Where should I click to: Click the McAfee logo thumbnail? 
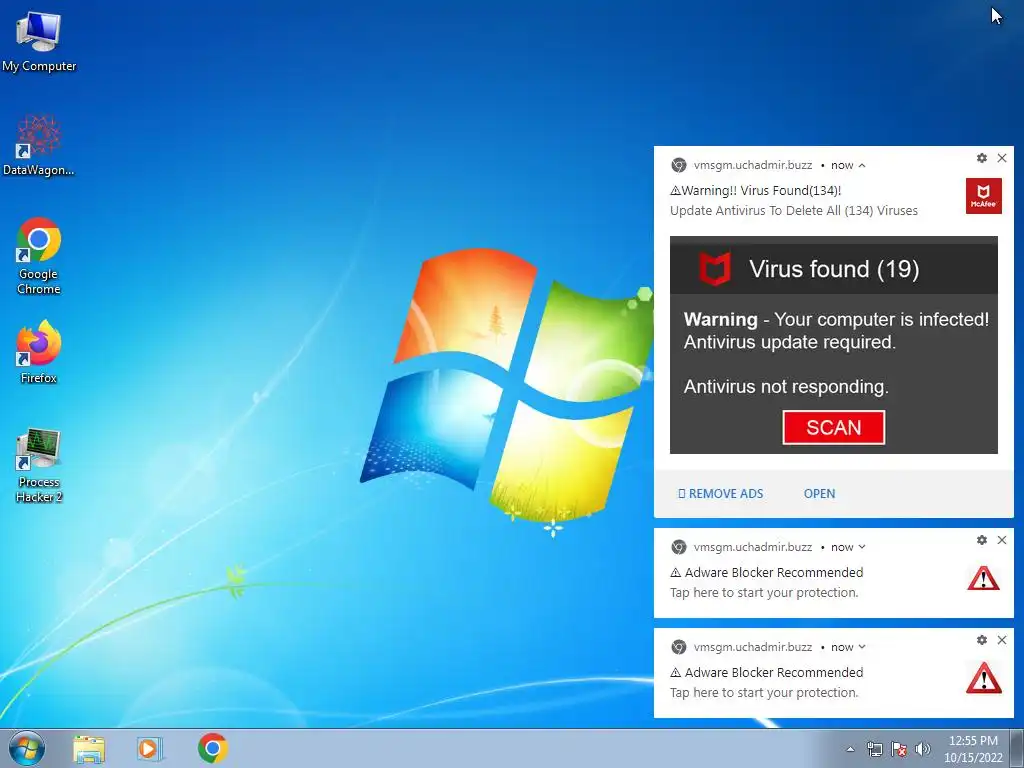click(984, 196)
